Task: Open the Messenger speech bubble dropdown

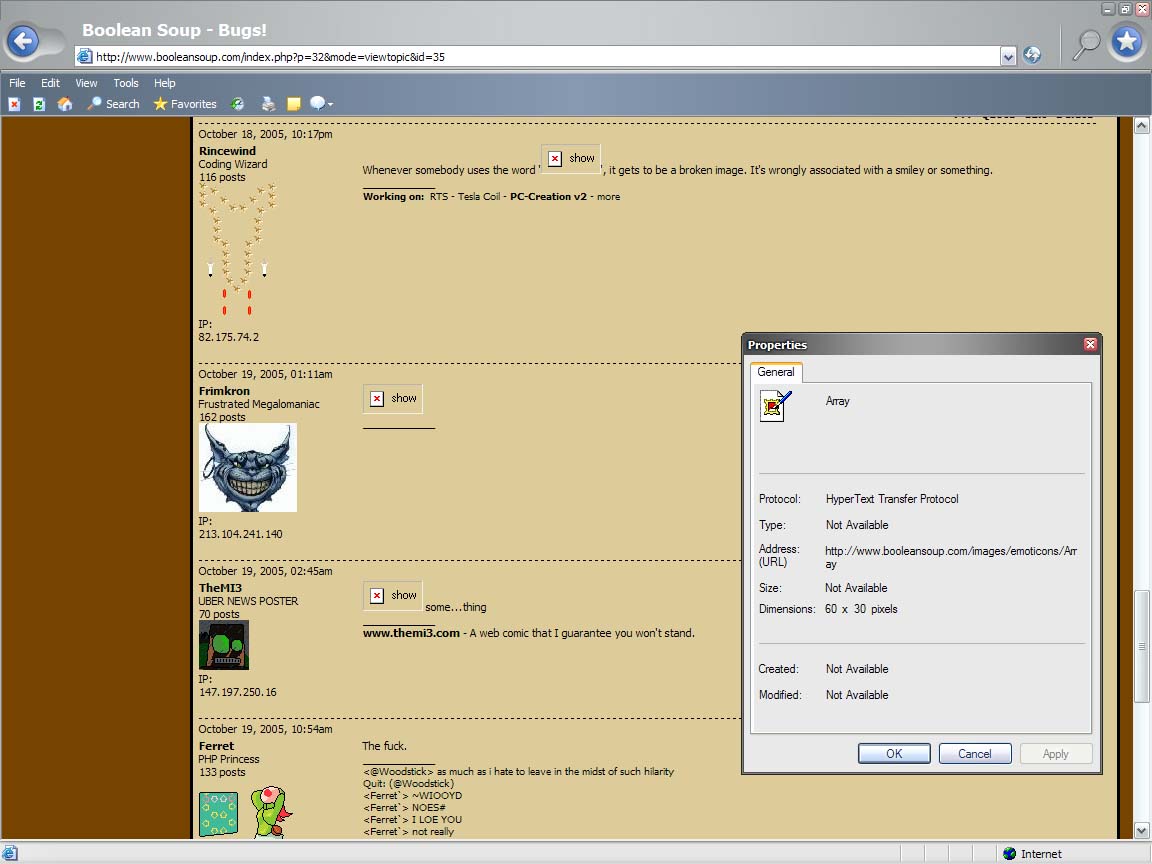Action: click(322, 104)
